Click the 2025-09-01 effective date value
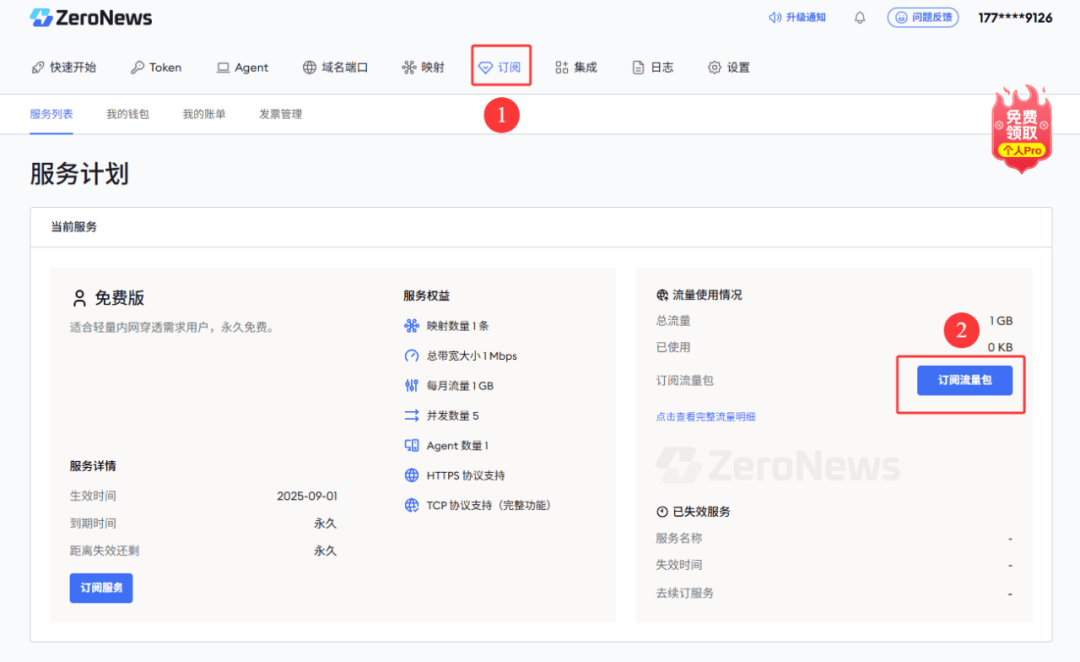The width and height of the screenshot is (1080, 662). point(307,496)
